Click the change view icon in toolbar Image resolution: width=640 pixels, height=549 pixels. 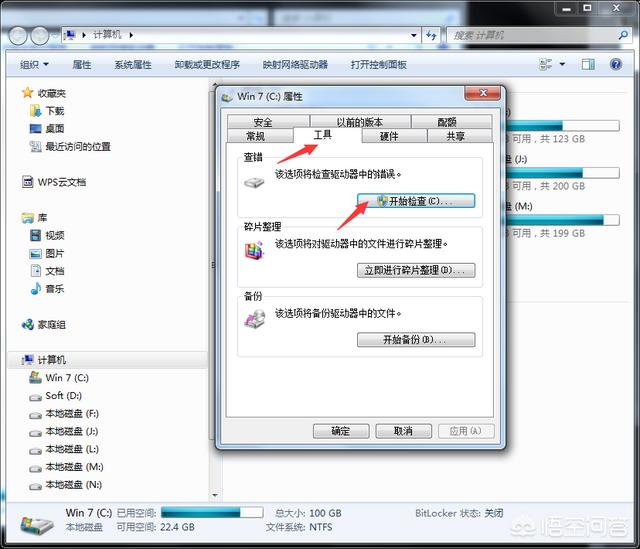(546, 64)
